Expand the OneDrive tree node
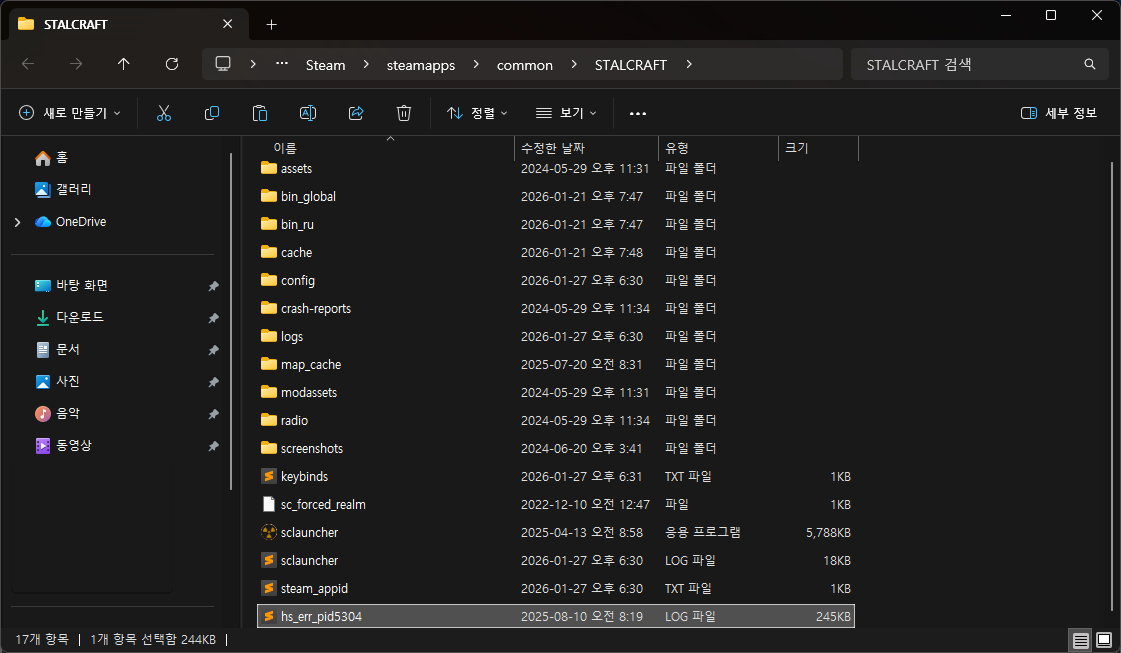This screenshot has width=1121, height=653. [17, 222]
